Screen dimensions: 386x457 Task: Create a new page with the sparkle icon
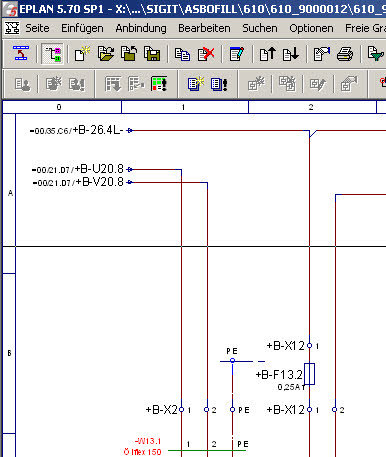click(x=82, y=54)
